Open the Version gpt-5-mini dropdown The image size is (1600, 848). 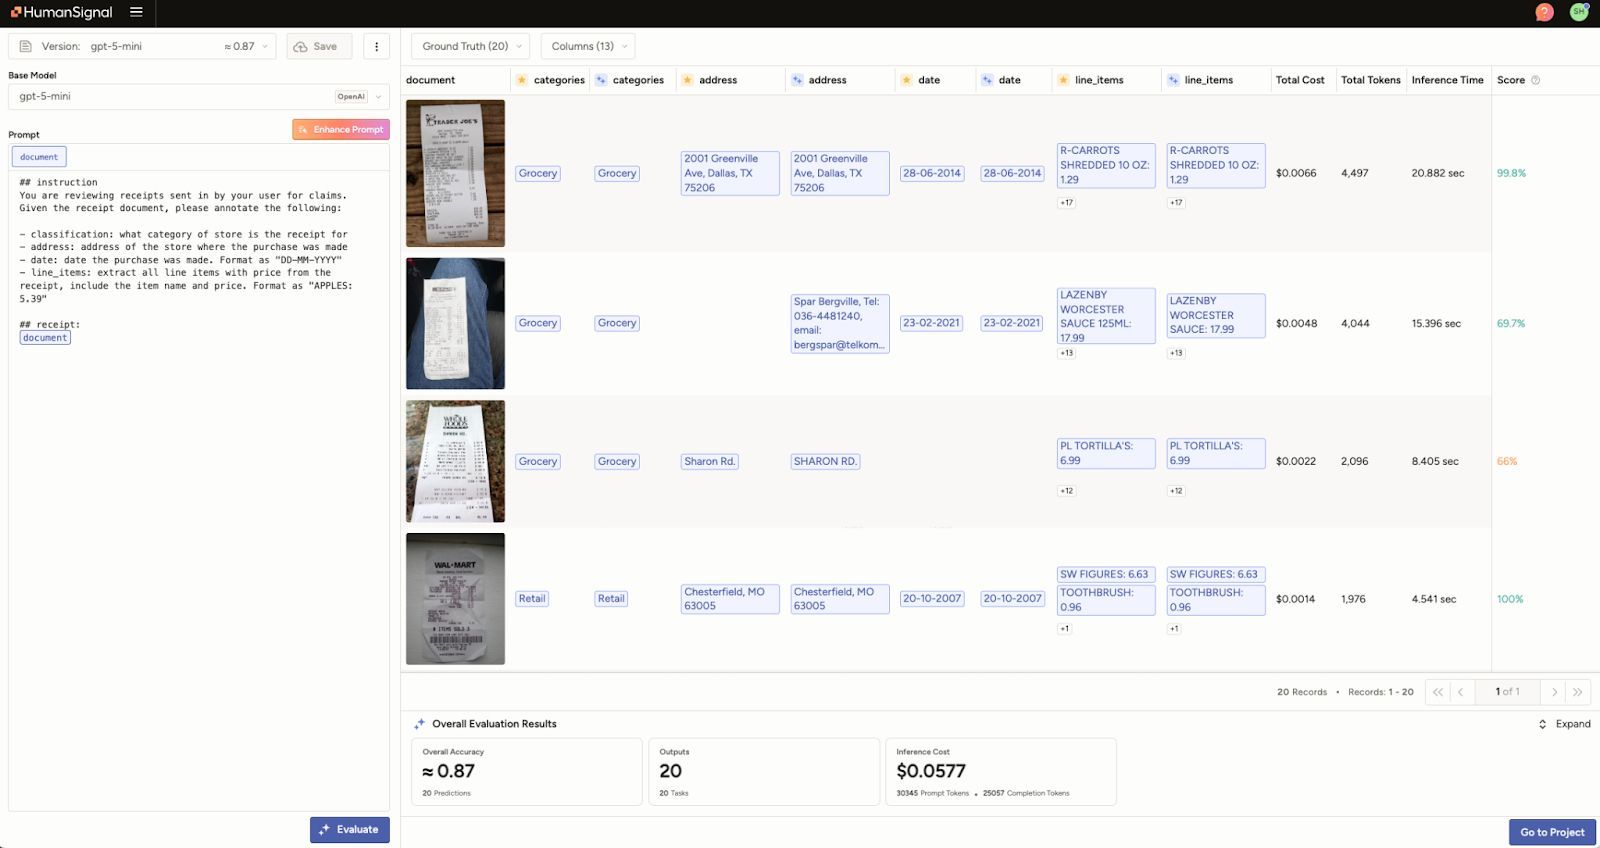coord(143,46)
